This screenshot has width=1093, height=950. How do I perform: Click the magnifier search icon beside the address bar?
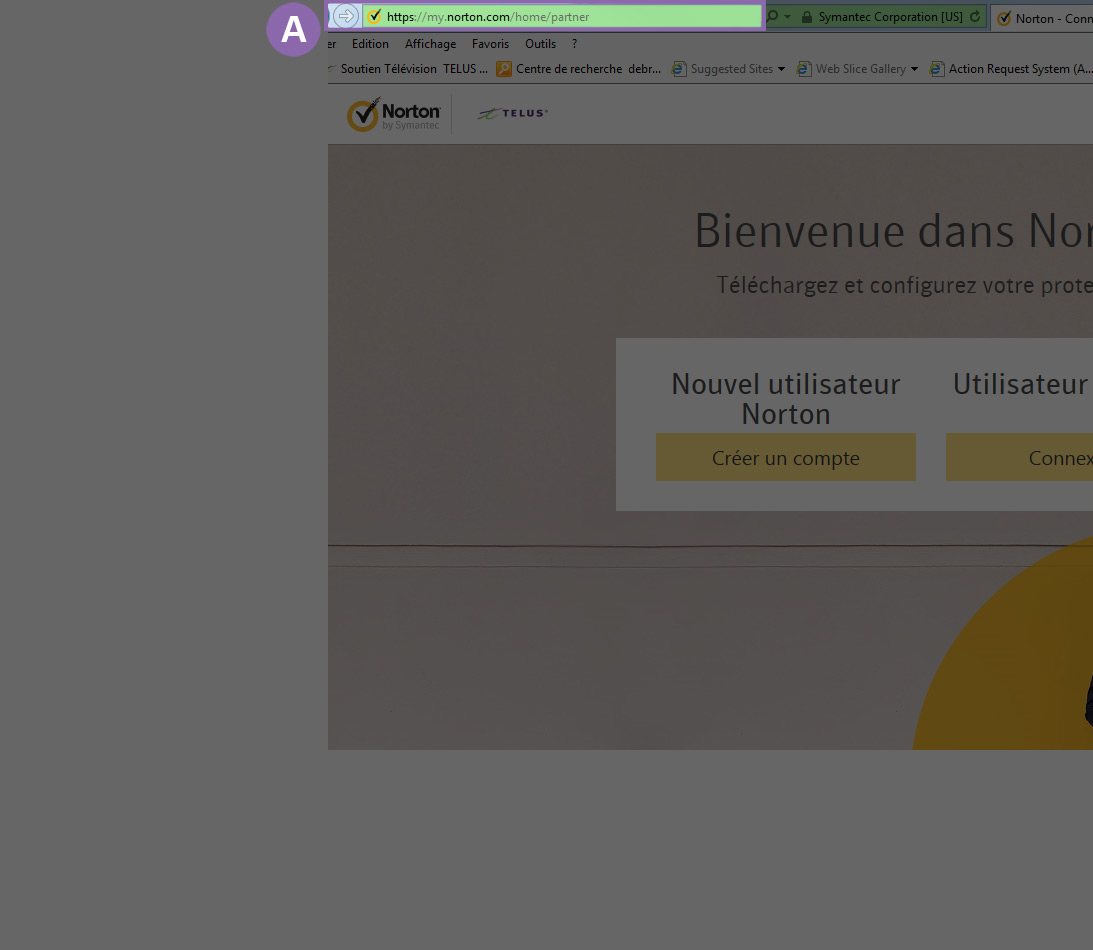772,16
